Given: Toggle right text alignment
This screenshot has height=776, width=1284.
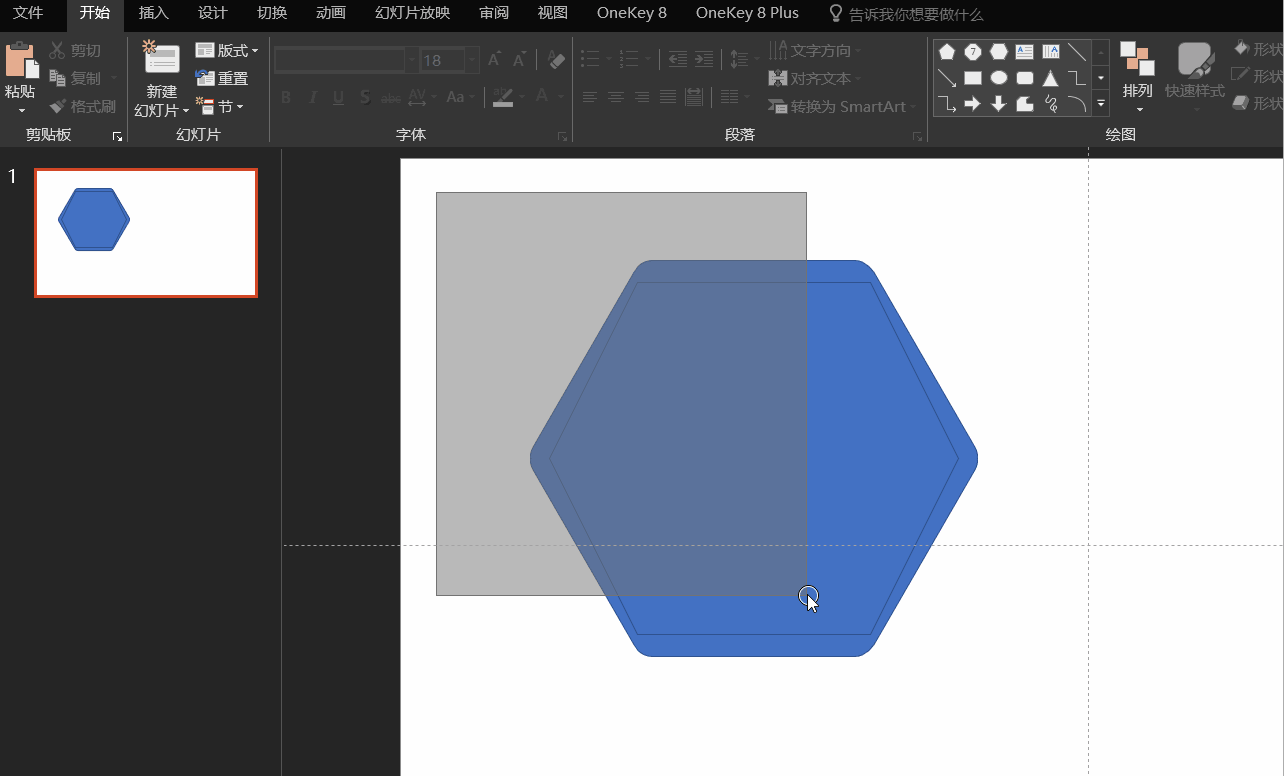Looking at the screenshot, I should point(642,97).
